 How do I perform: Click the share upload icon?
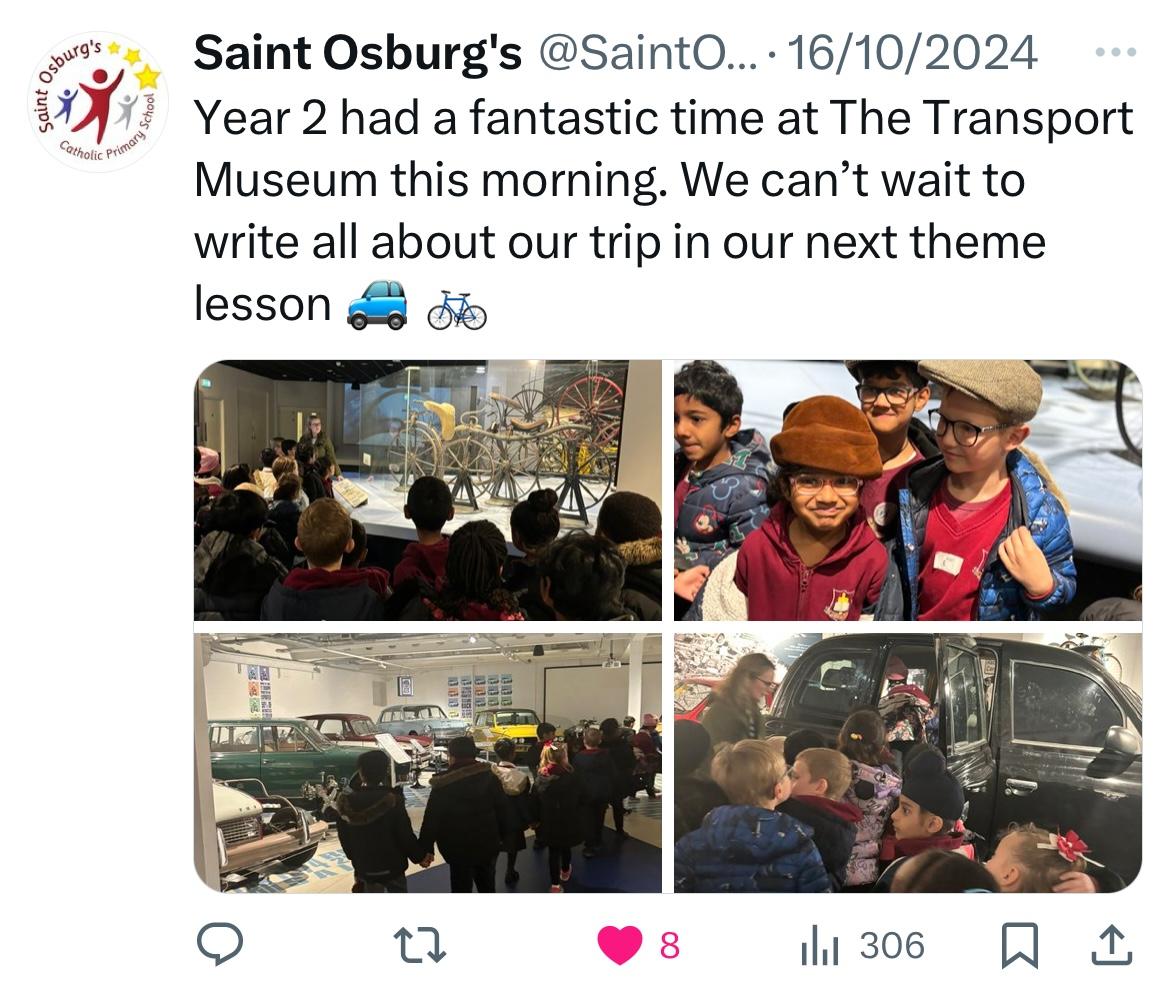1112,945
